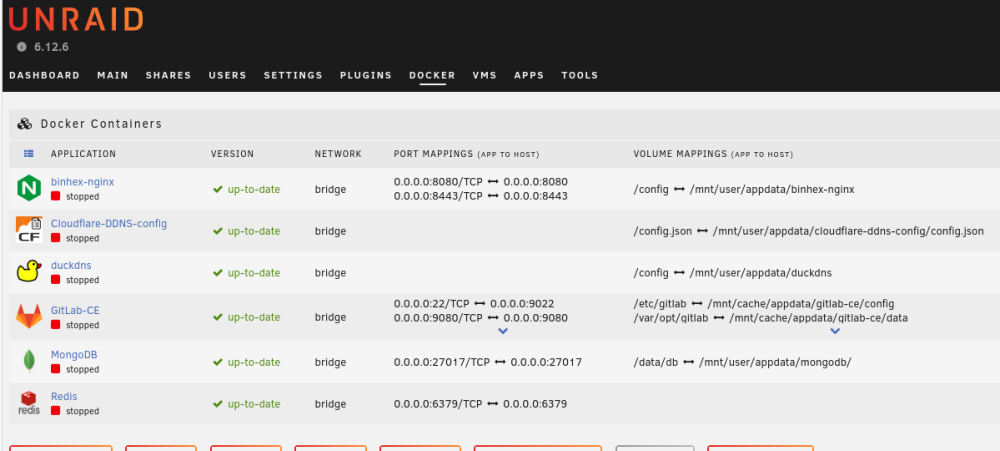
Task: Click the Unraid logo
Action: [76, 20]
